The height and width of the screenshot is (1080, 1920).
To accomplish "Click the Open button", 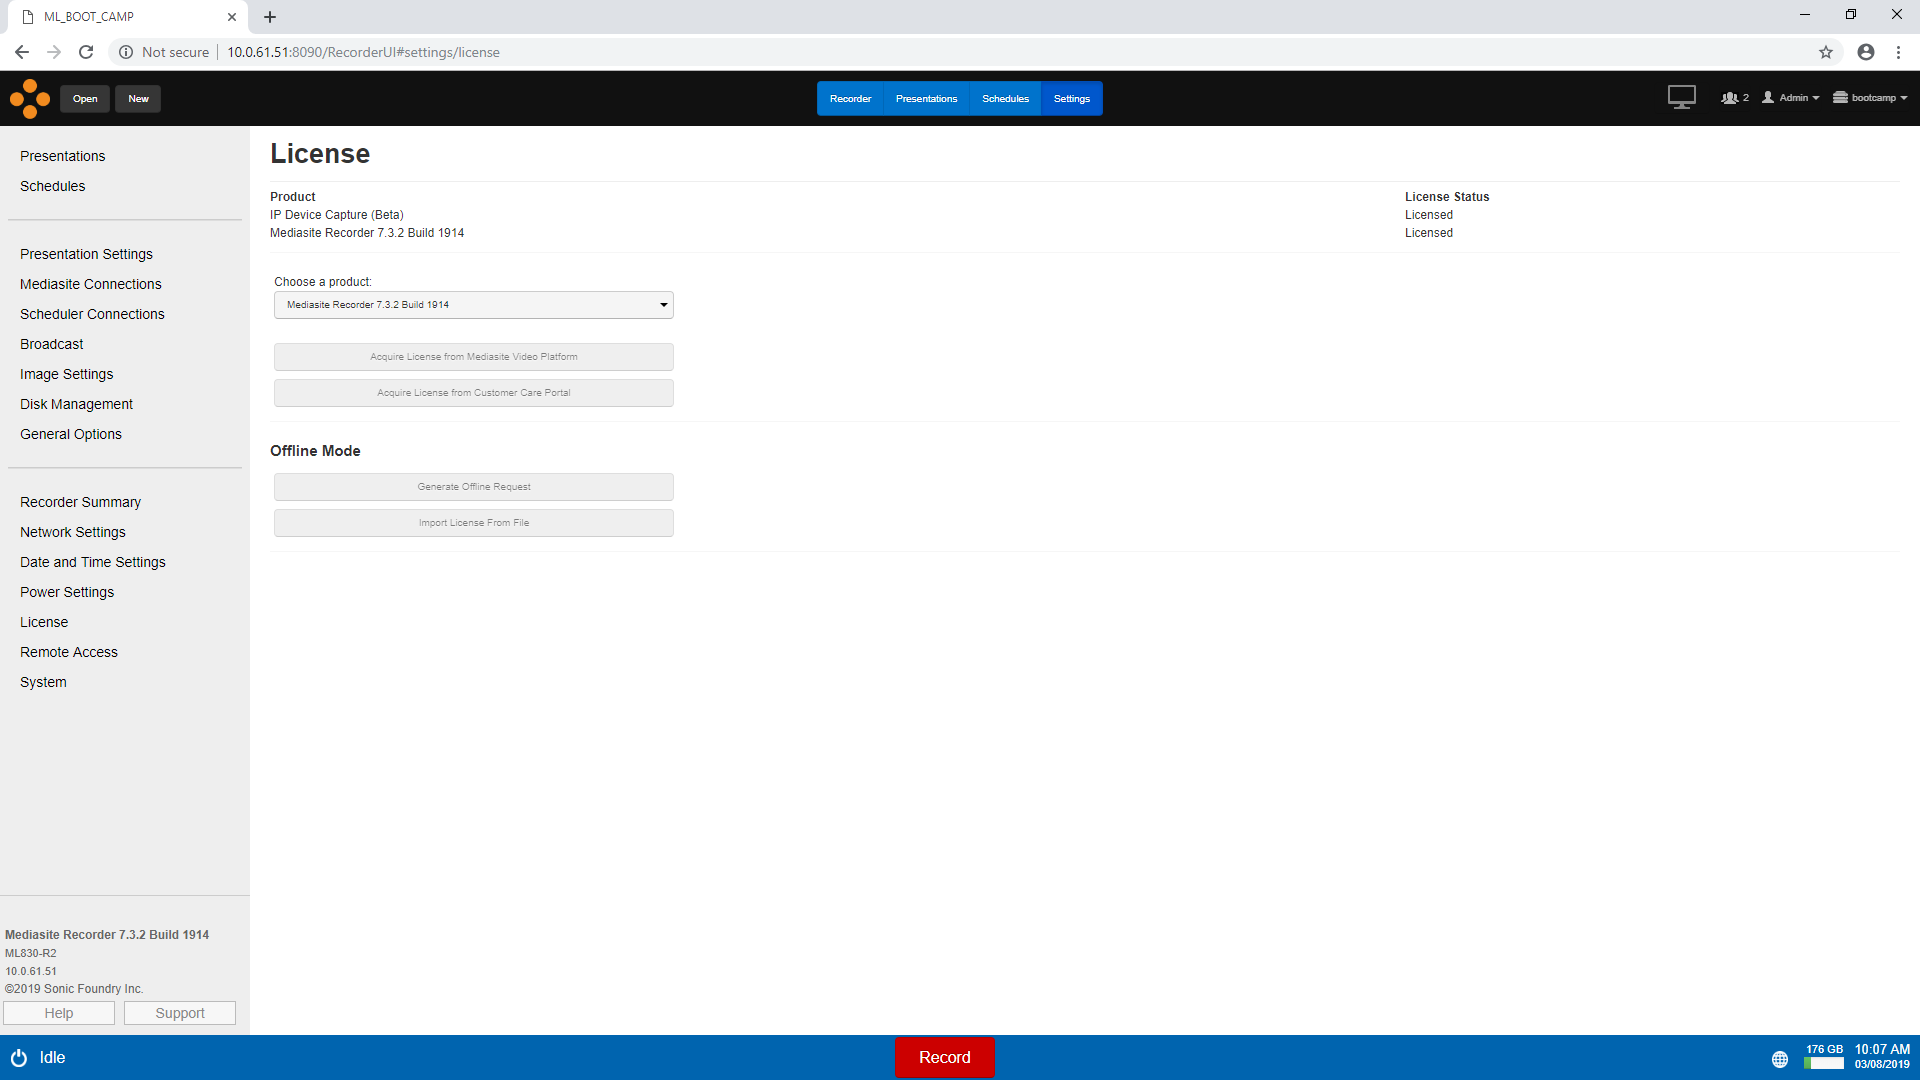I will (x=85, y=98).
